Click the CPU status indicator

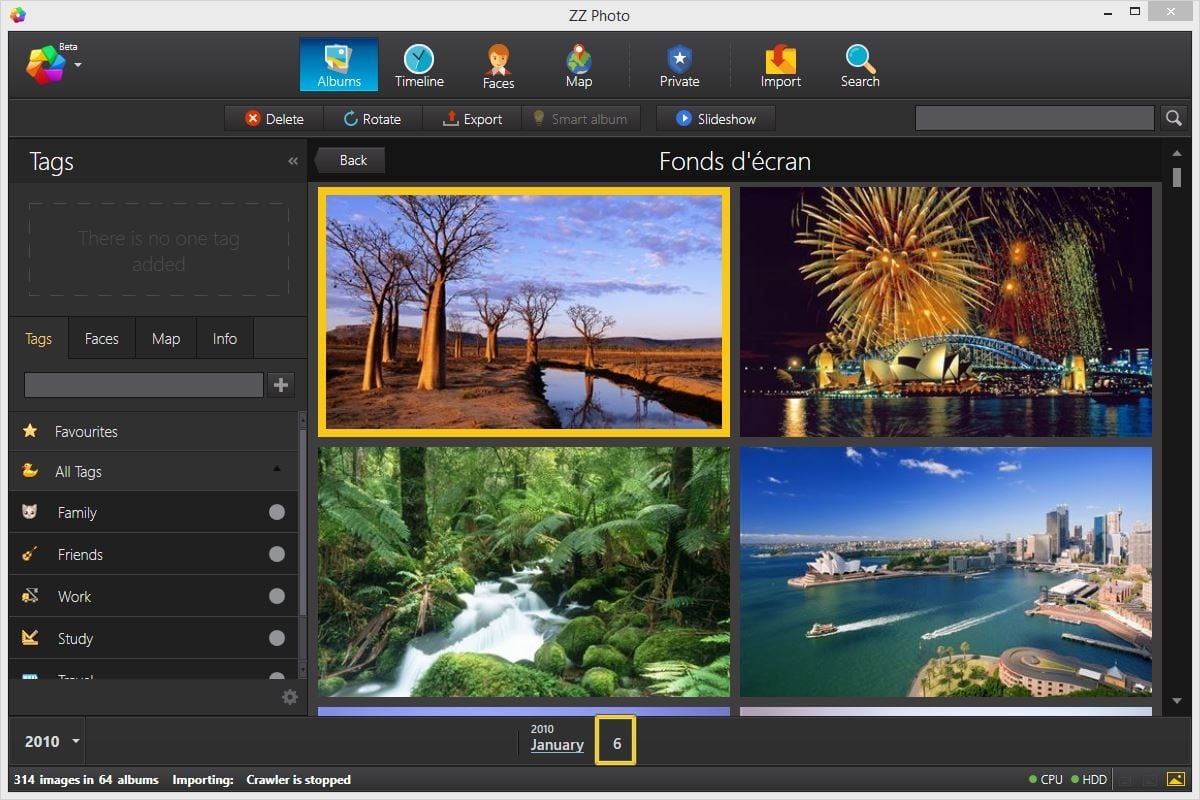[1046, 780]
